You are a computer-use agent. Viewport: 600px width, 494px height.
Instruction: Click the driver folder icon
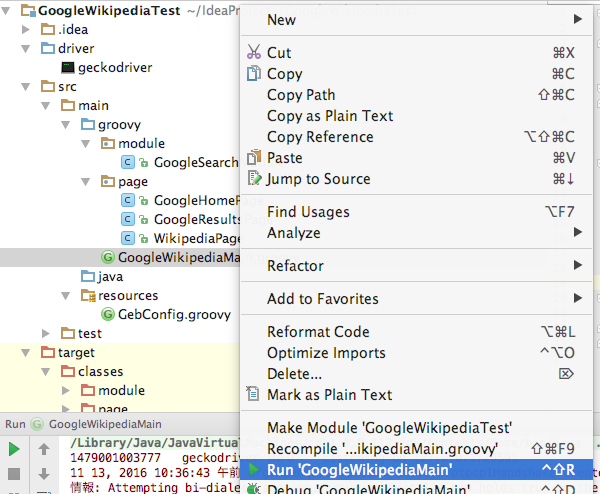[x=48, y=48]
